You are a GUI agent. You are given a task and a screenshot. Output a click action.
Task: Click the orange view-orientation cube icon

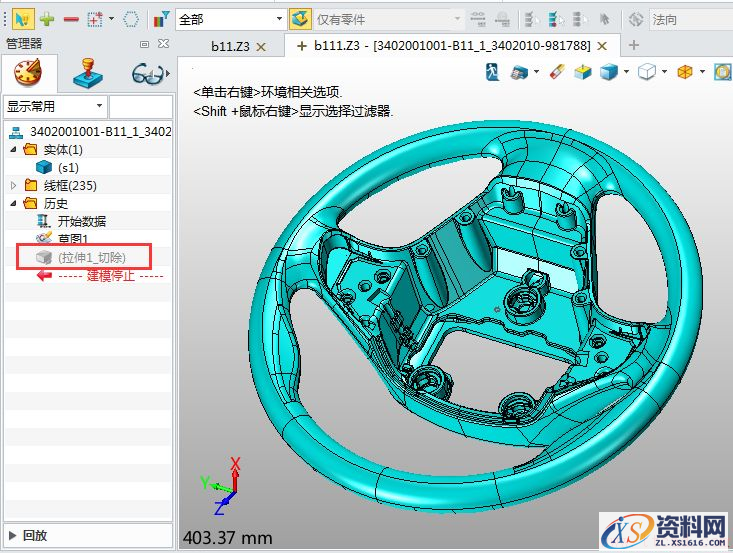[685, 72]
